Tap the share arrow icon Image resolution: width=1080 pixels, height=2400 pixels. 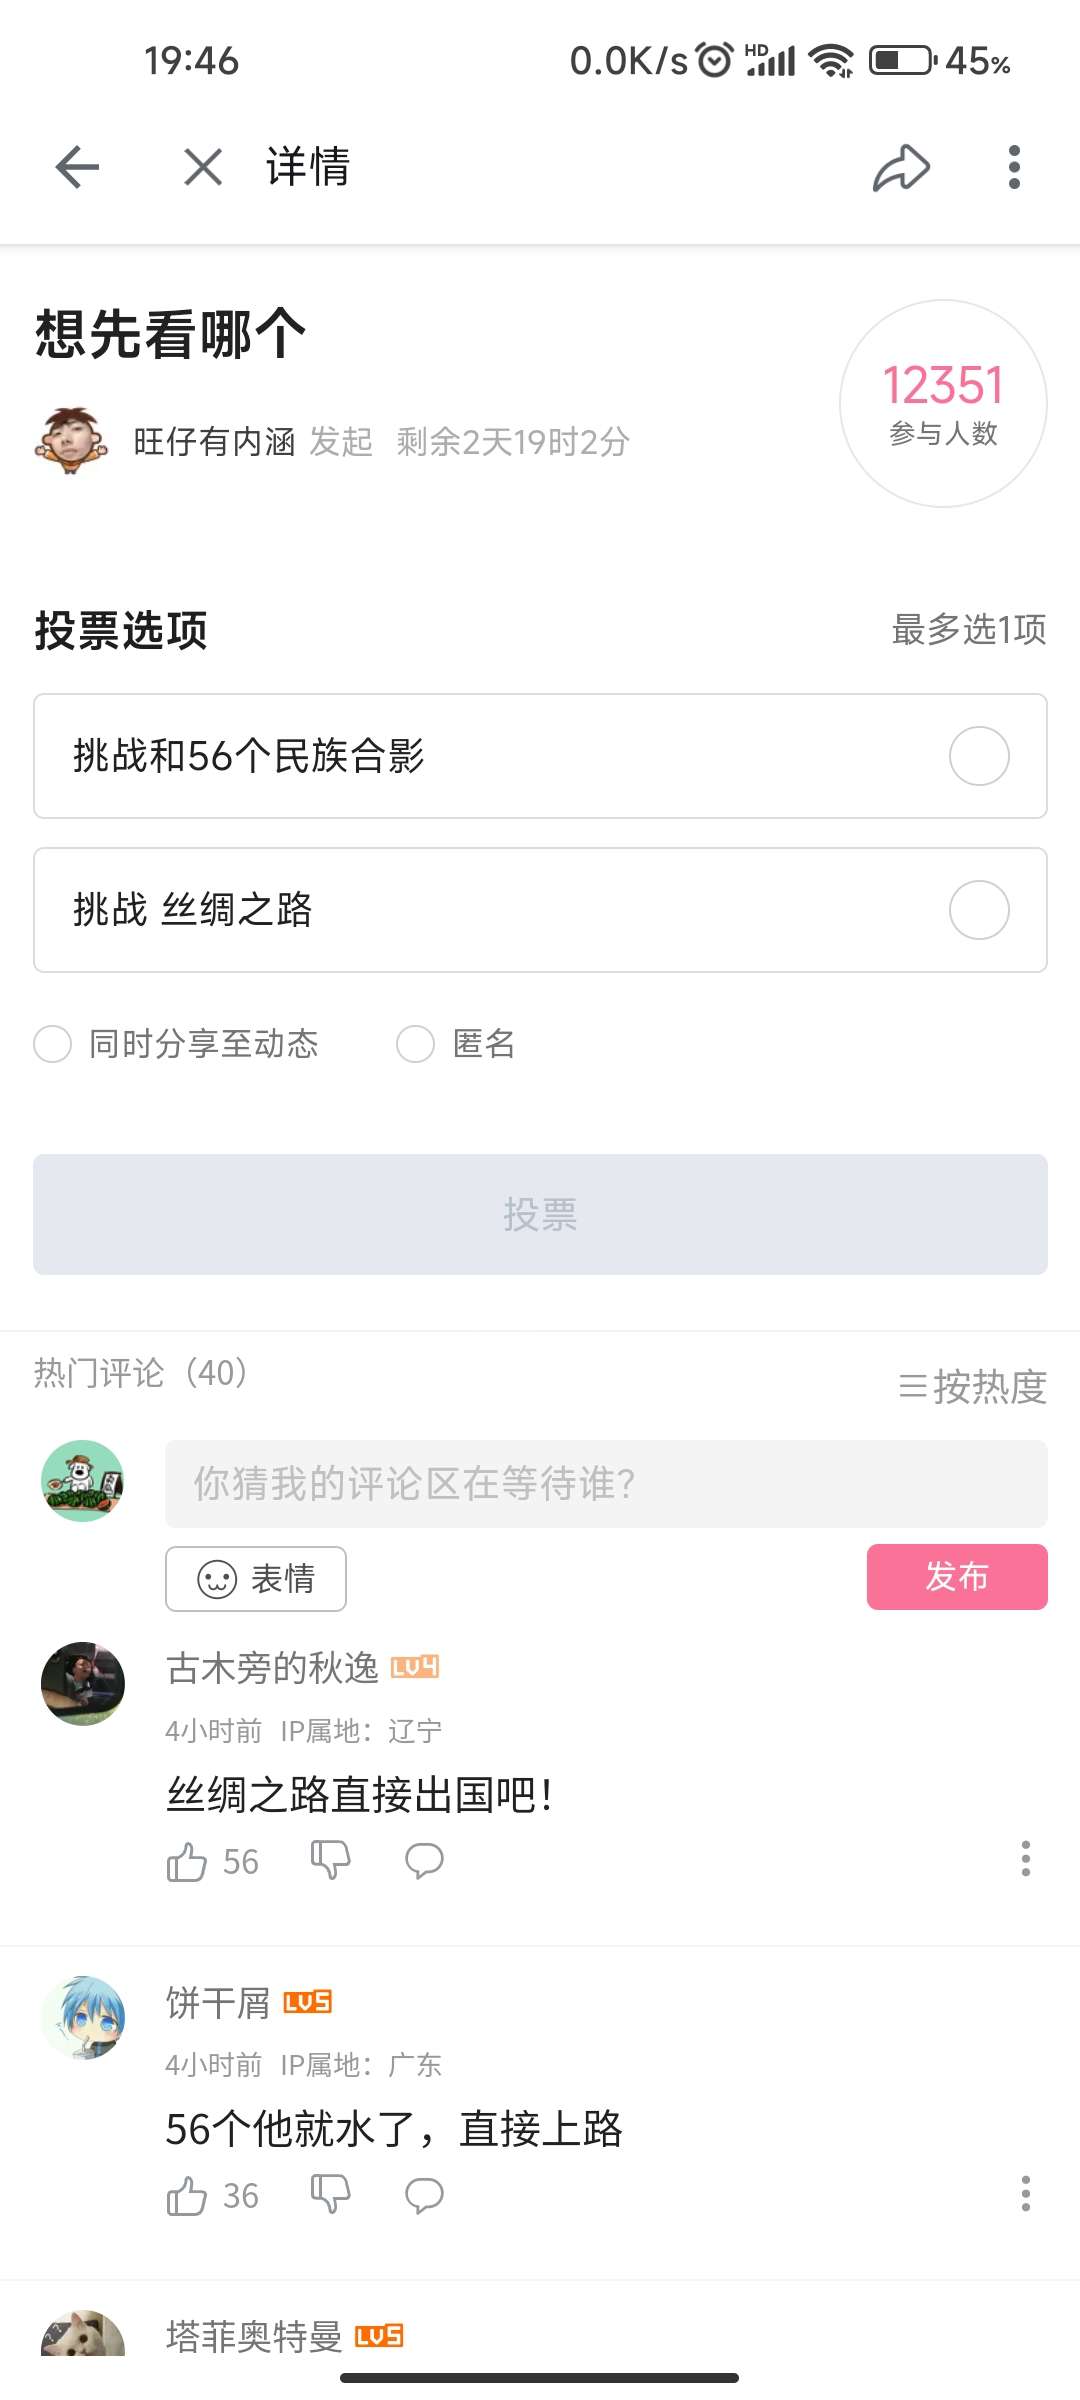tap(901, 167)
